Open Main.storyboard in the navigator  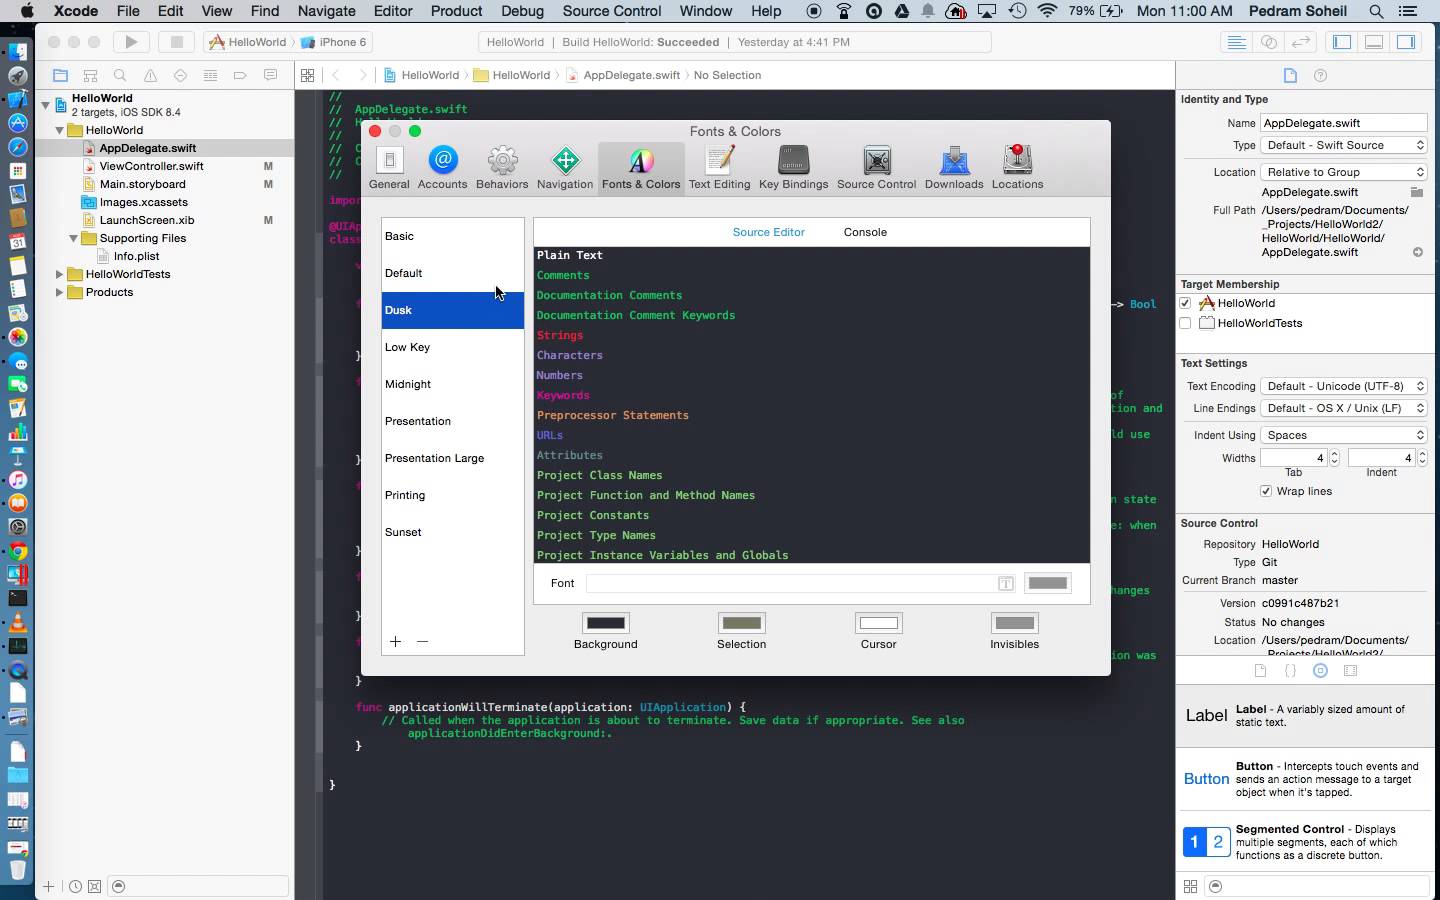[x=142, y=184]
